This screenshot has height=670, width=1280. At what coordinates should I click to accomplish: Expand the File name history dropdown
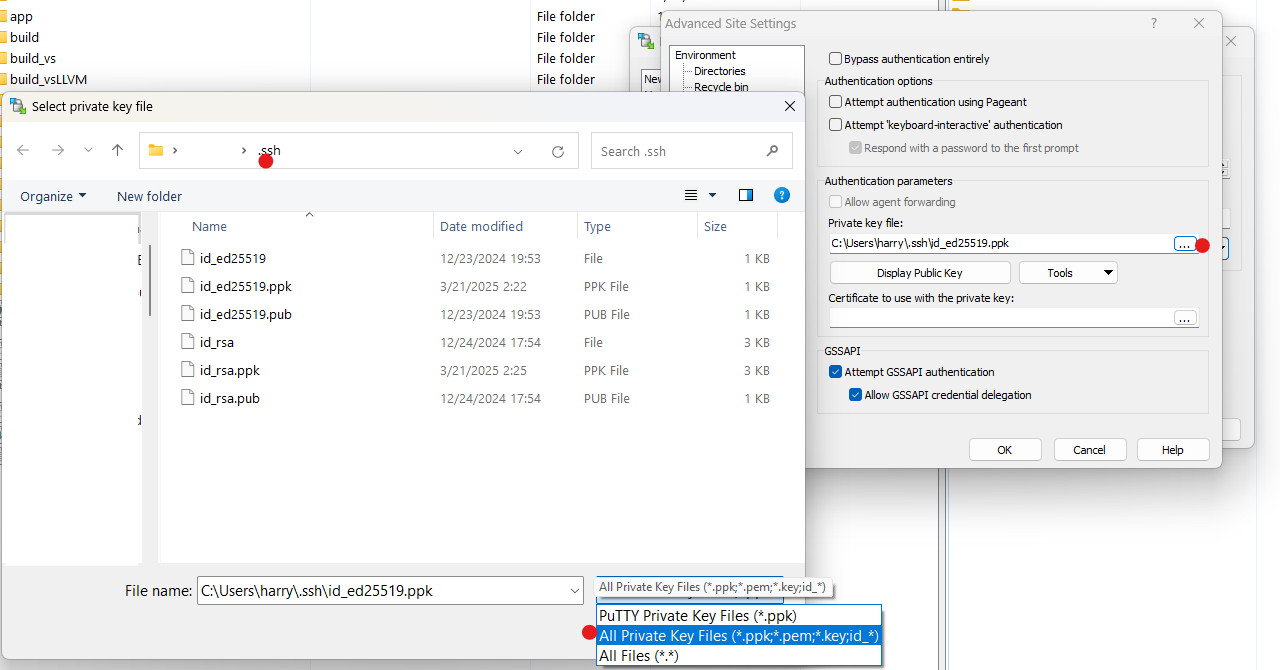575,591
